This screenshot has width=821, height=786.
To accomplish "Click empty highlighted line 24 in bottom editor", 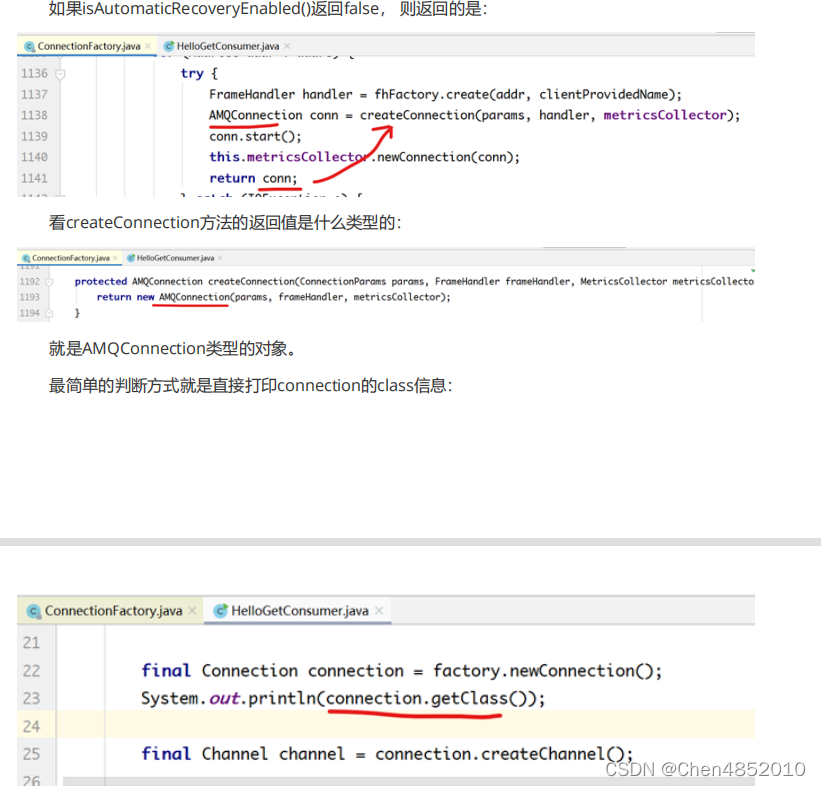I will (x=406, y=725).
